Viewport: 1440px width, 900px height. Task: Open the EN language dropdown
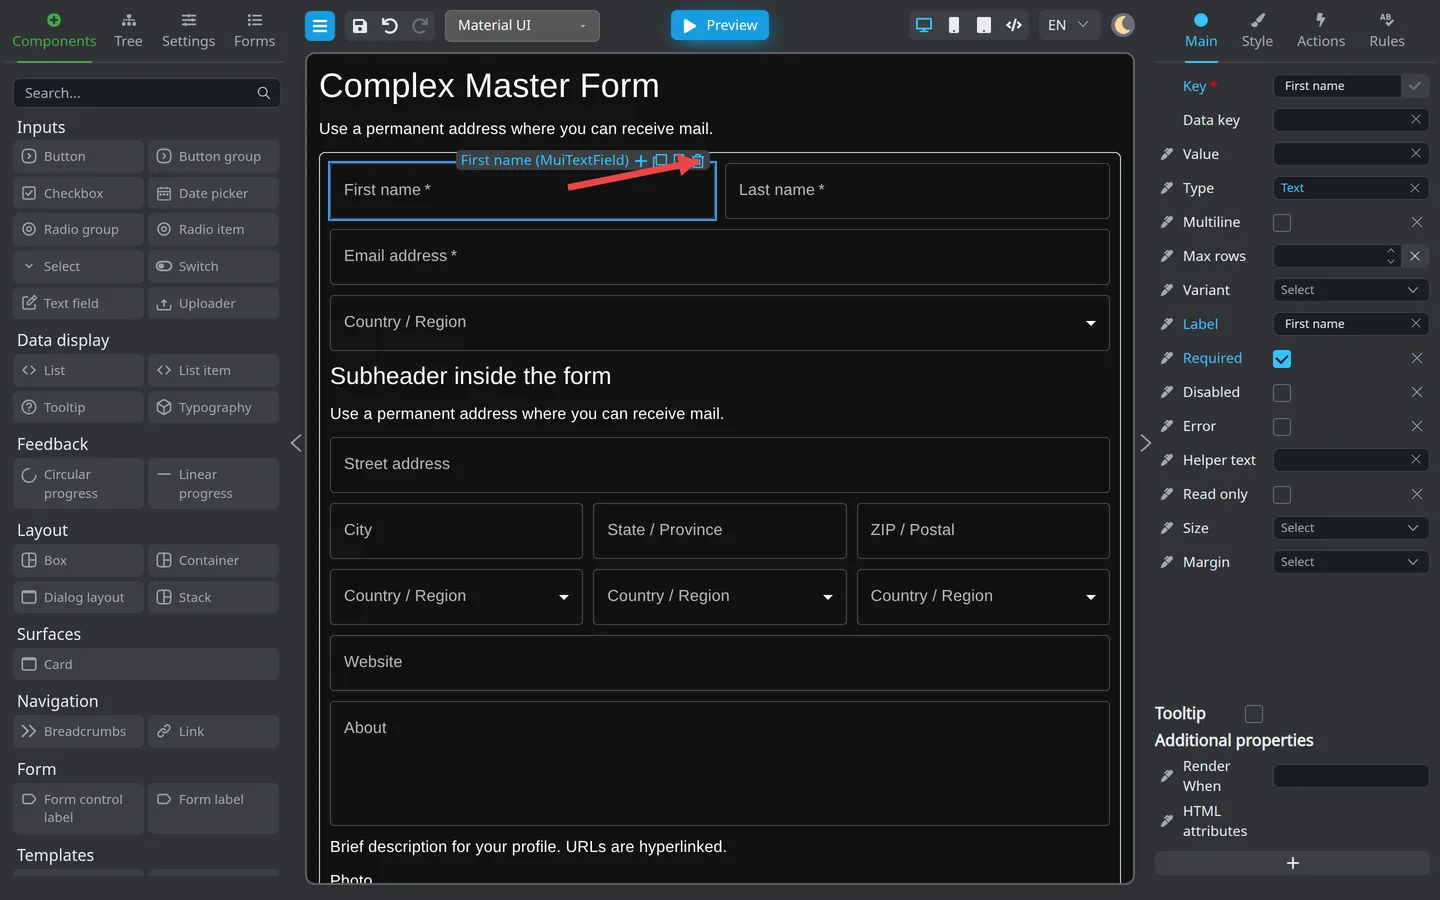coord(1069,25)
